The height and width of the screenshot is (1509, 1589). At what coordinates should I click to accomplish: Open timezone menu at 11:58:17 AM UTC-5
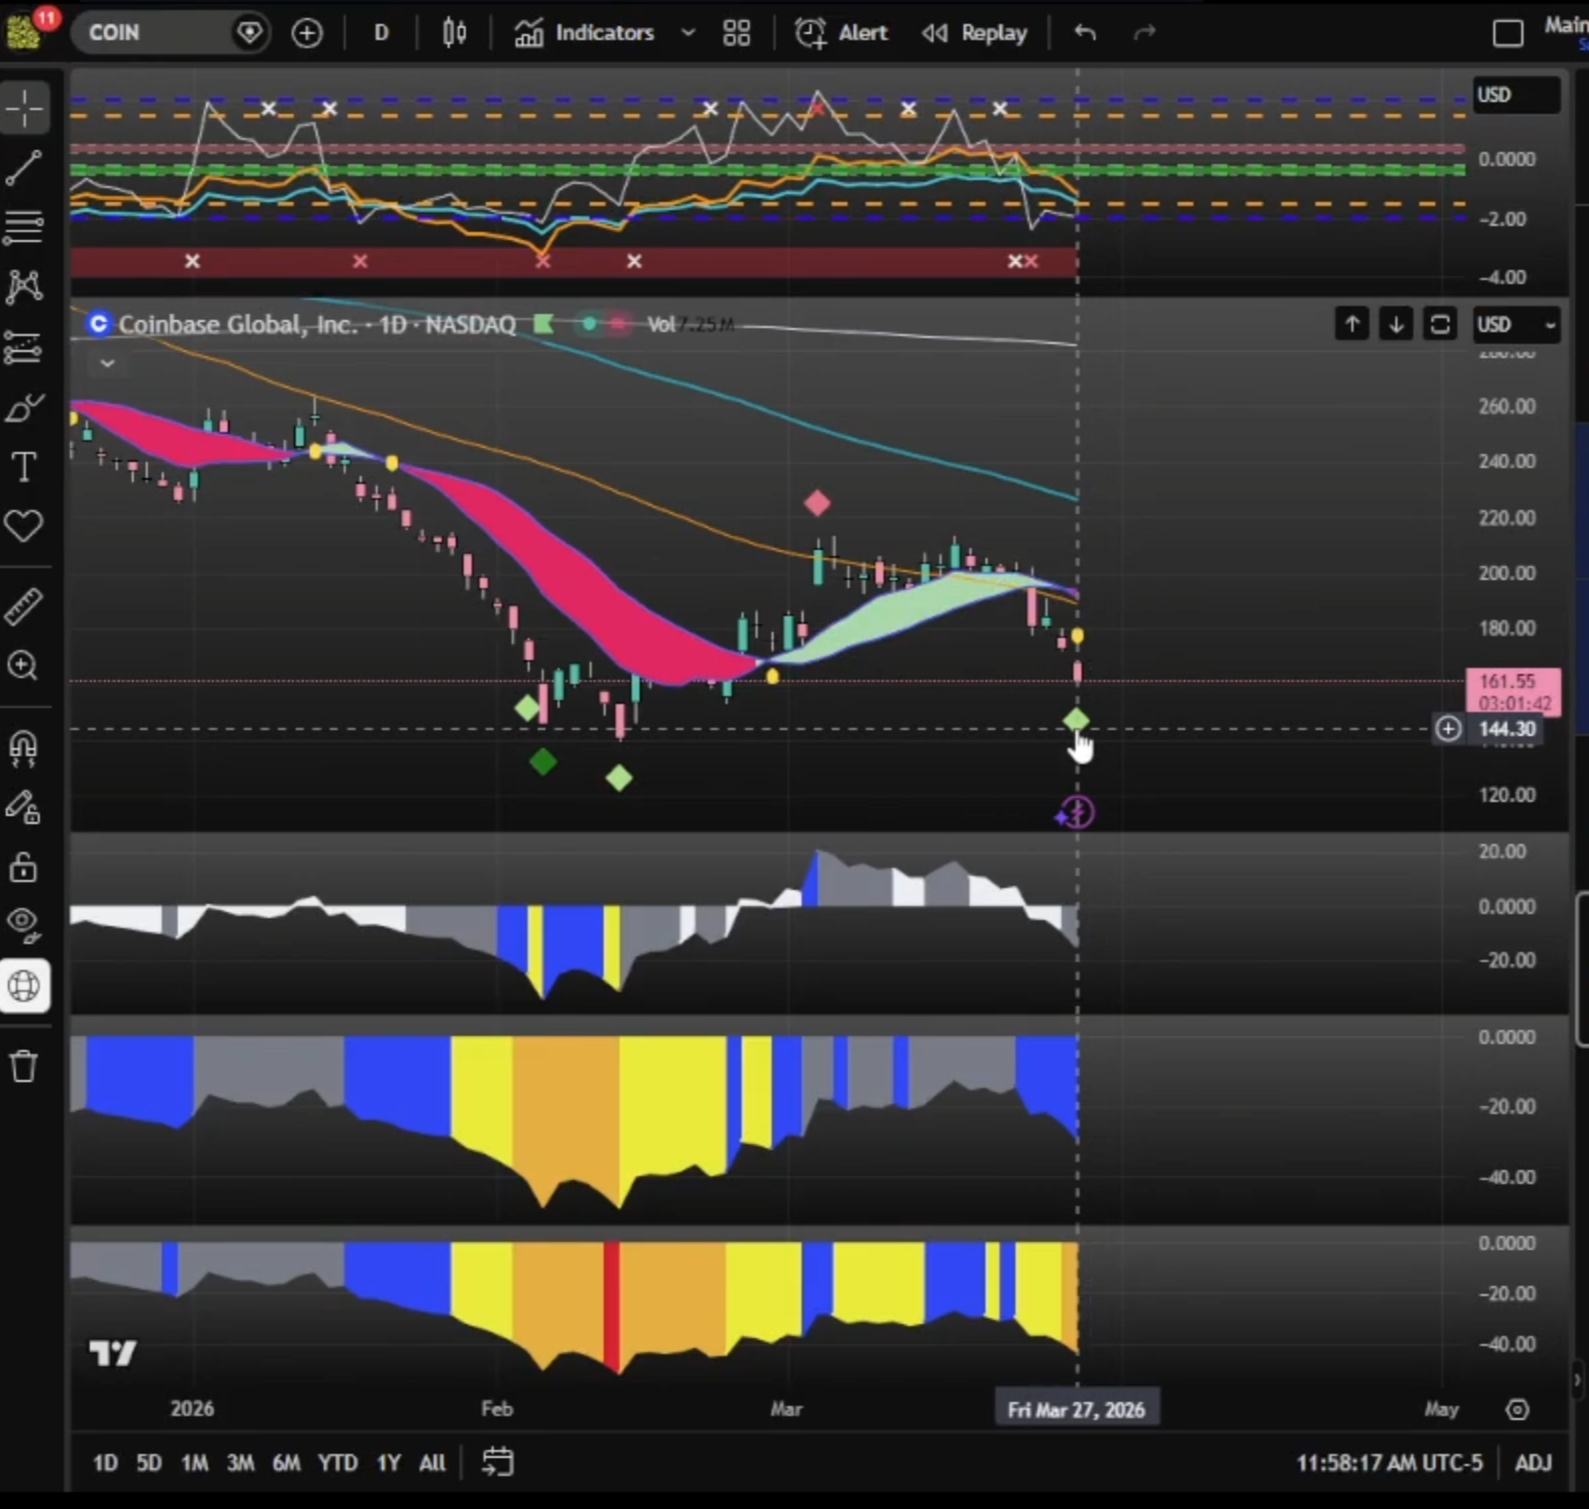click(1390, 1463)
